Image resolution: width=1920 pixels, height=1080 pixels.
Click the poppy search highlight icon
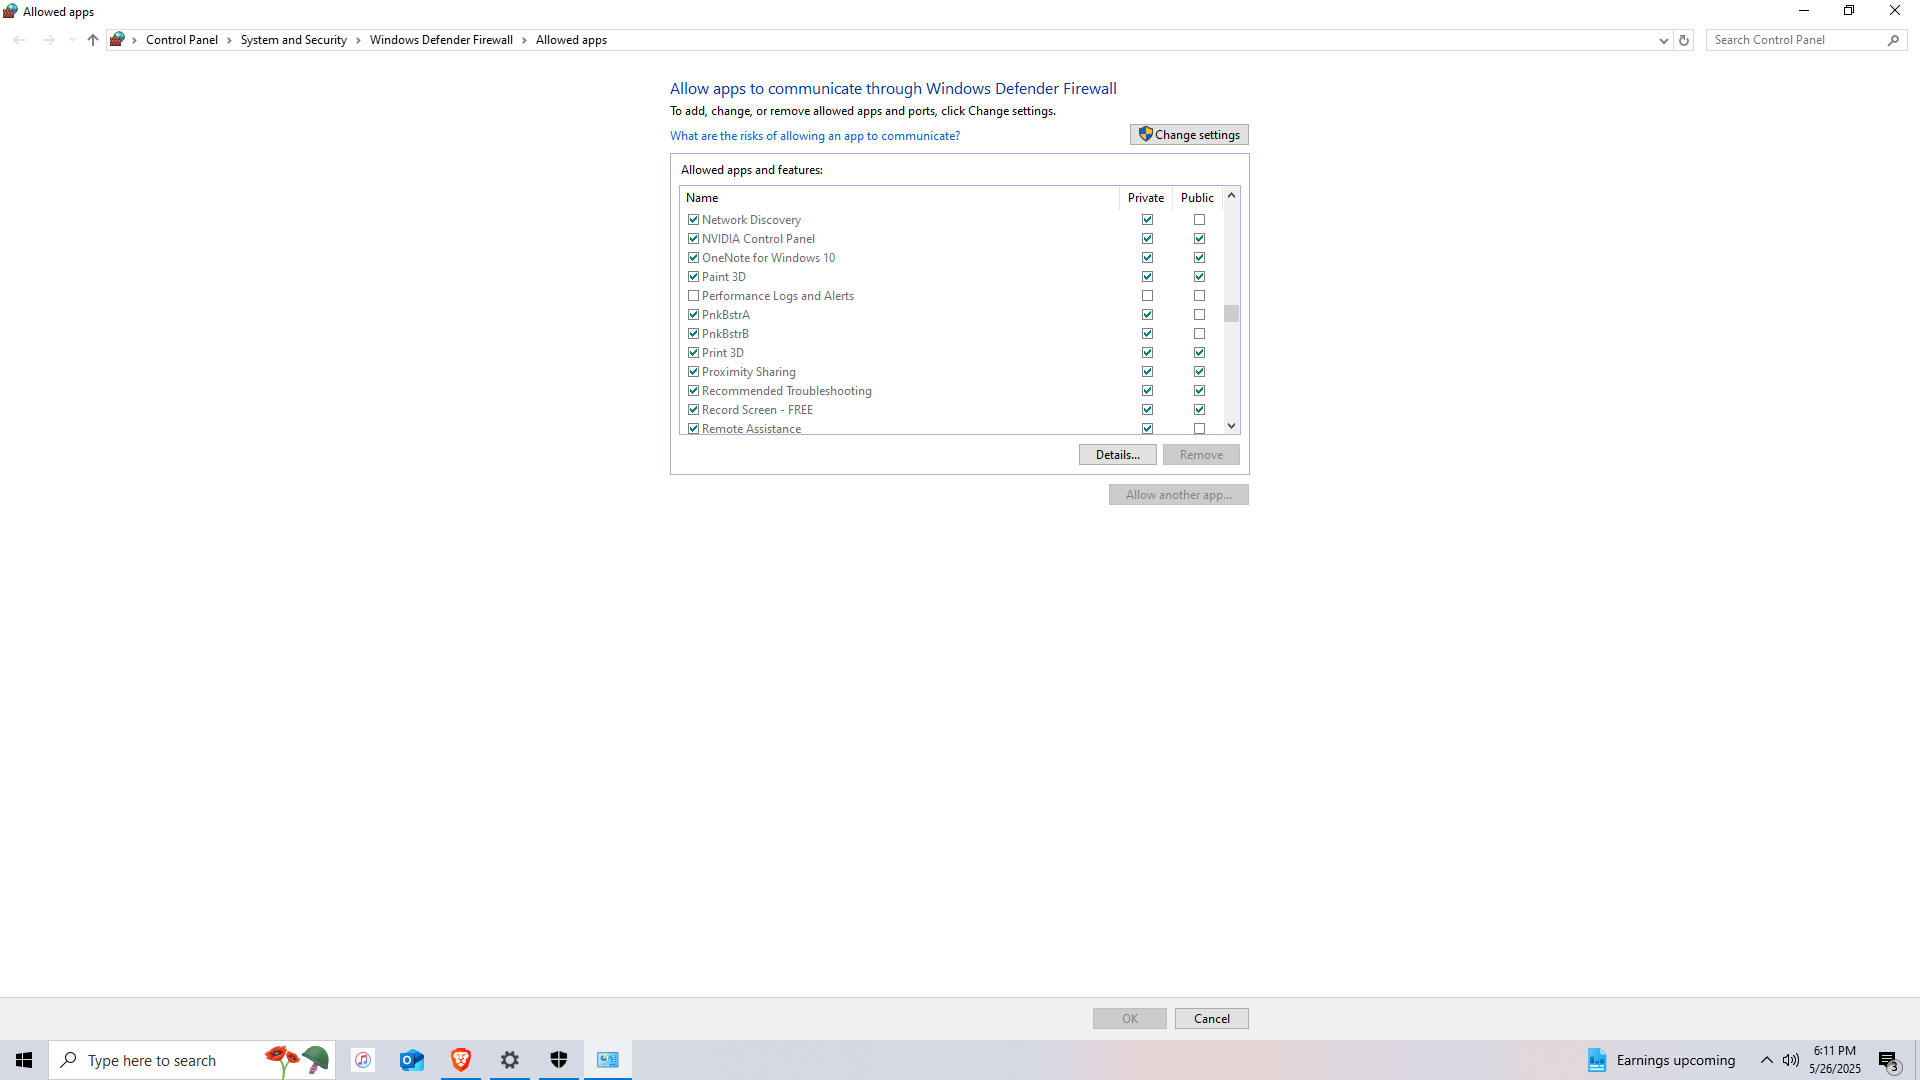click(297, 1060)
